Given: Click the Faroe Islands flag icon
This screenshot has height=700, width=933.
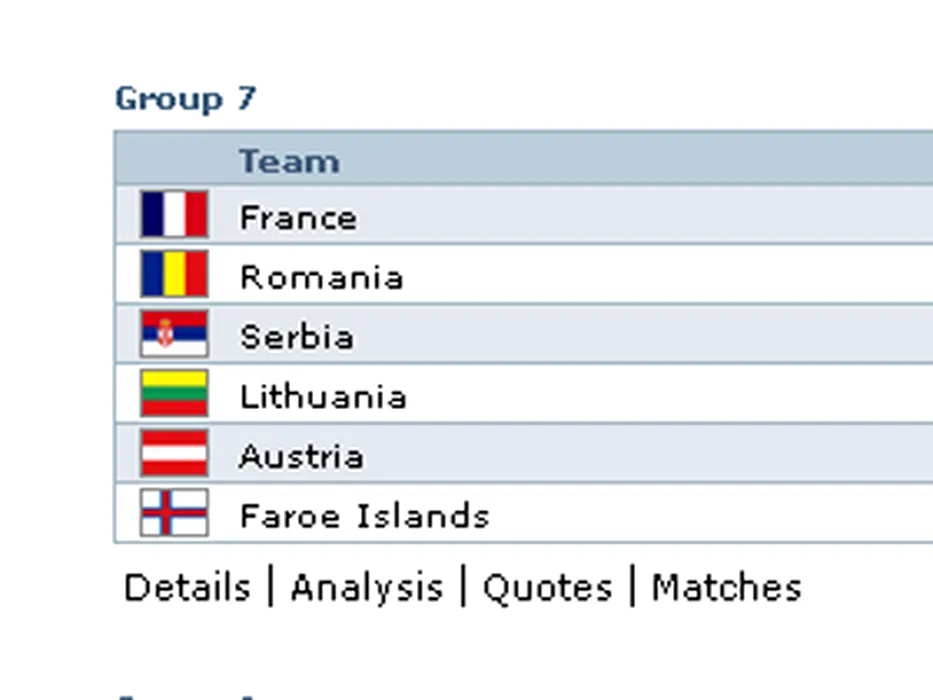Looking at the screenshot, I should (174, 512).
